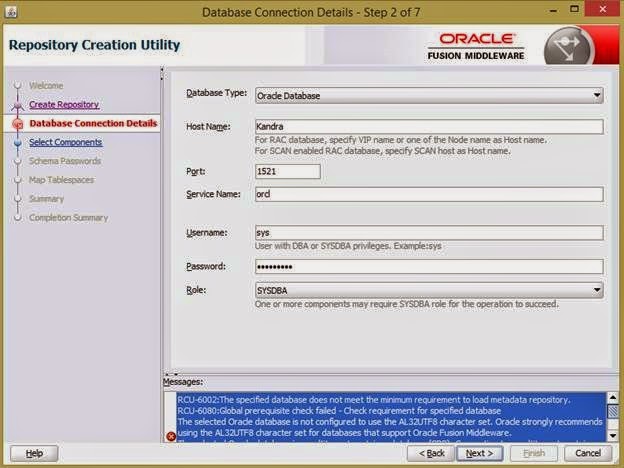The width and height of the screenshot is (624, 468).
Task: Click the Summary step label
Action: 46,199
